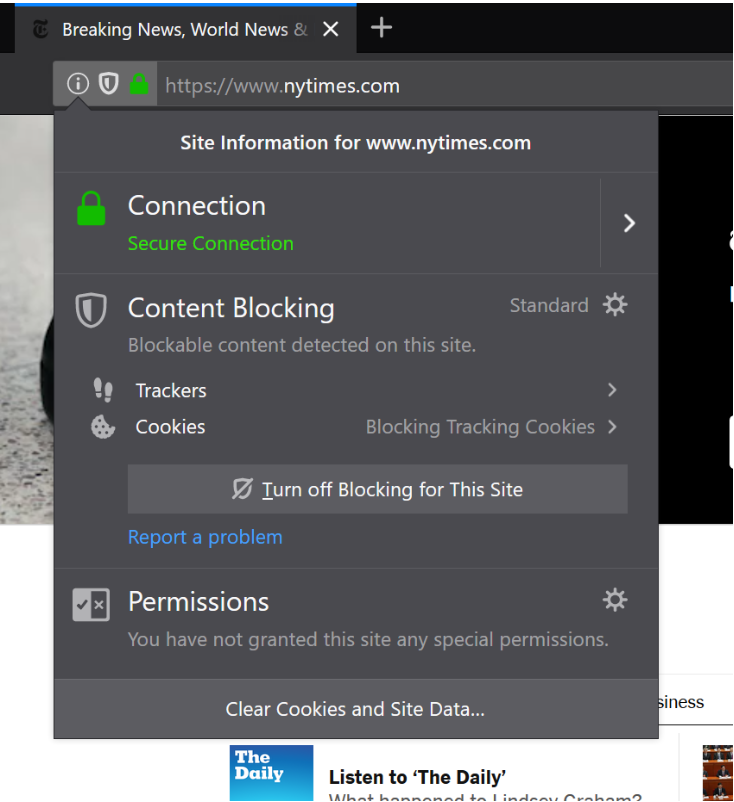Expand the Cookies row chevron
734x802 pixels.
pyautogui.click(x=612, y=427)
